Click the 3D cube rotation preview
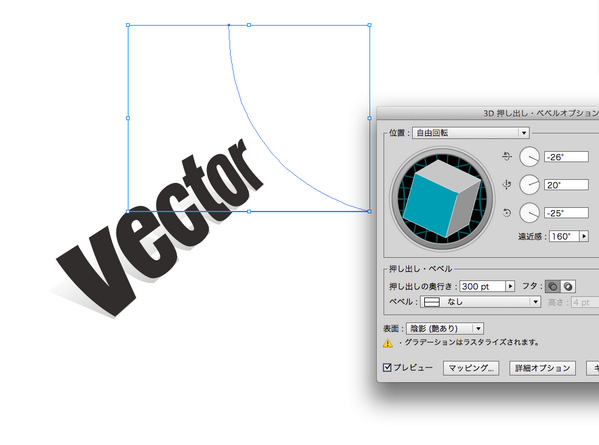Screen dimensions: 599x445 click(442, 199)
